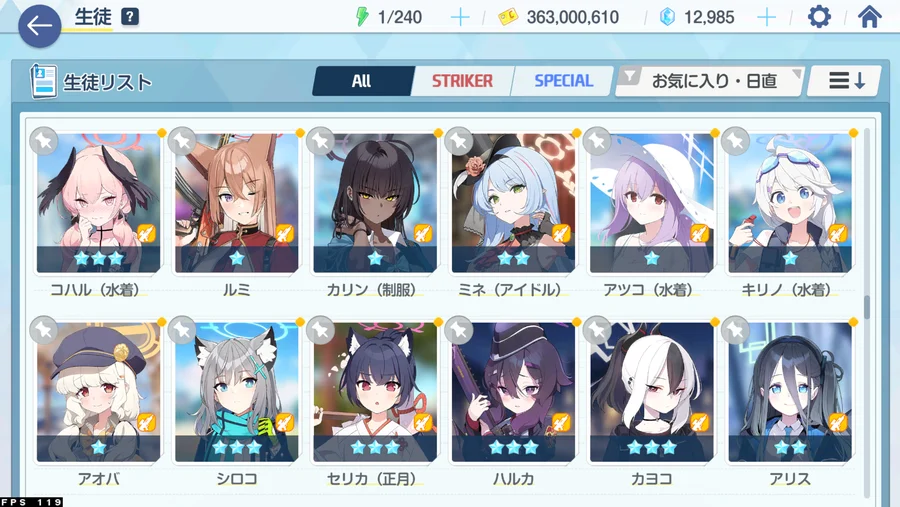The image size is (900, 507).
Task: Go back using the arrow button
Action: [40, 25]
